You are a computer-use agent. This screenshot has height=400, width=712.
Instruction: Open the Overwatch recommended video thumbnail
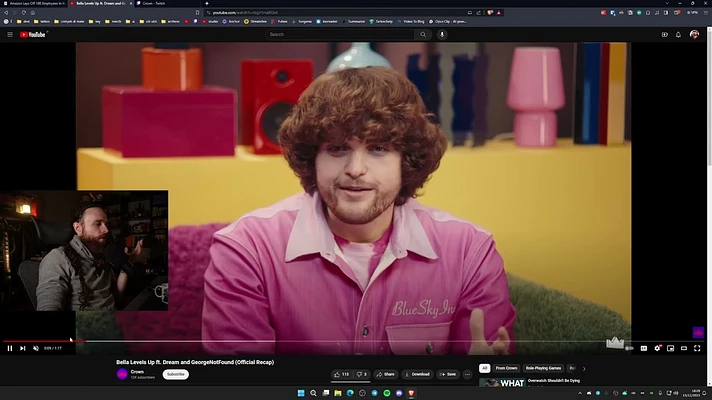502,383
